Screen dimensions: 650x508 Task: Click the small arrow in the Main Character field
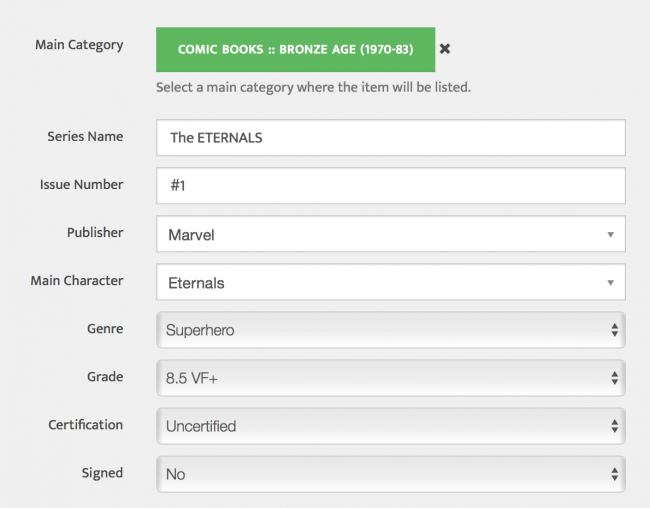click(610, 283)
